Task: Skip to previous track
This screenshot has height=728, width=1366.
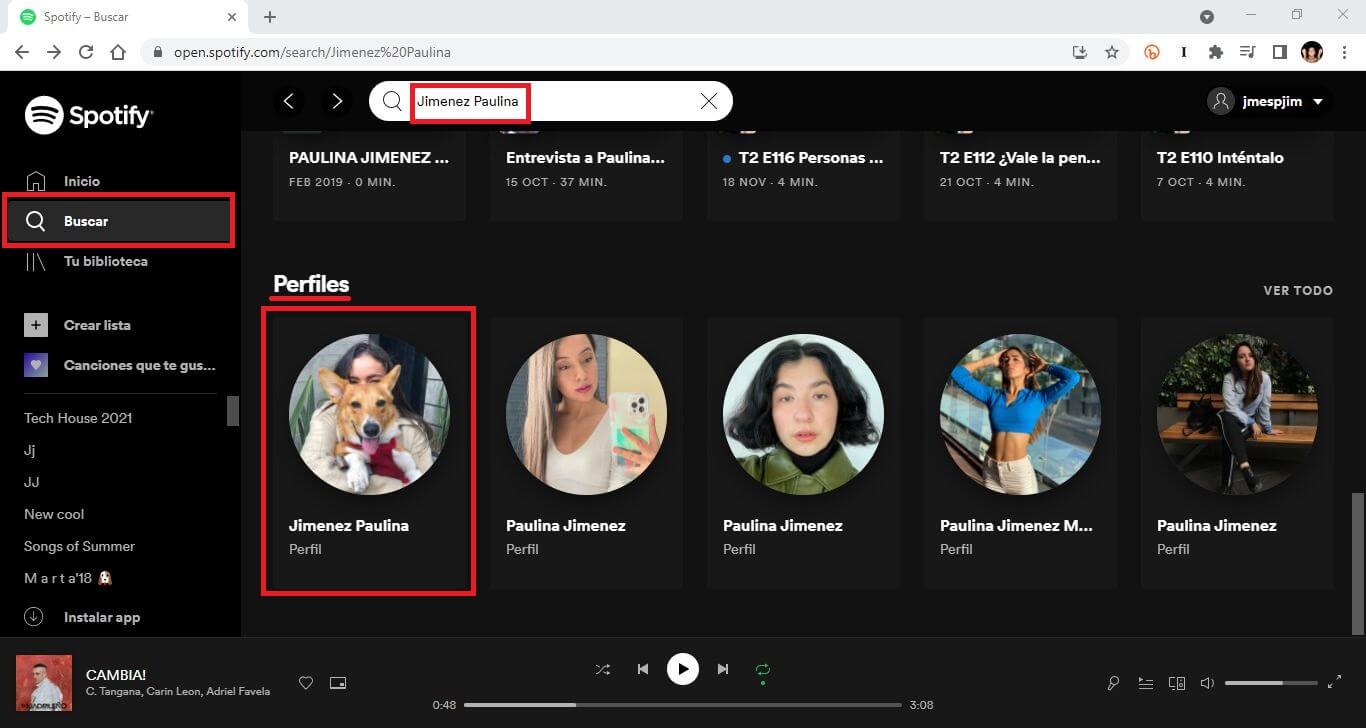Action: 643,669
